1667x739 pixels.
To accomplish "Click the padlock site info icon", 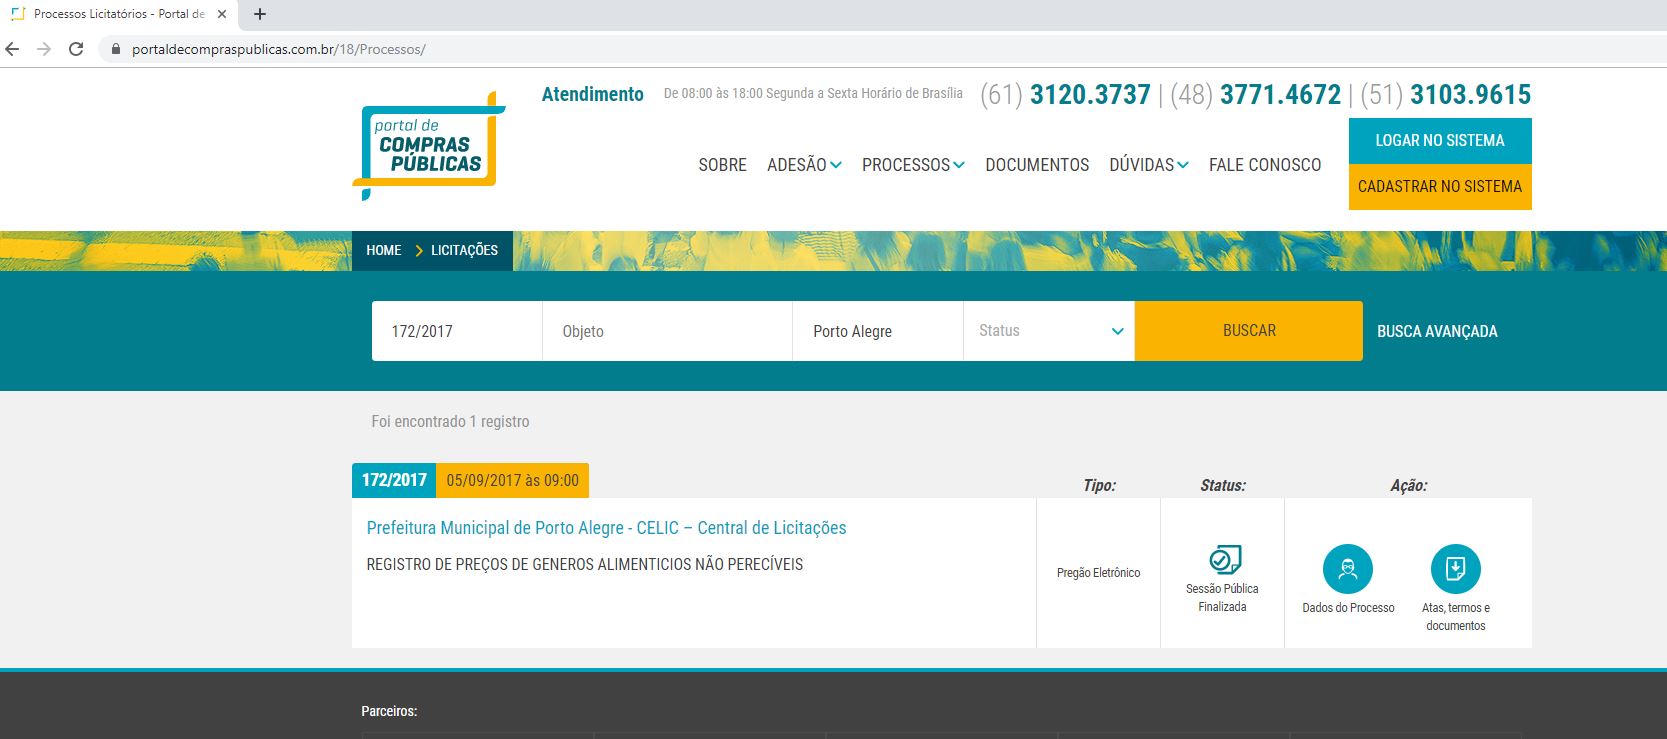I will pos(115,49).
